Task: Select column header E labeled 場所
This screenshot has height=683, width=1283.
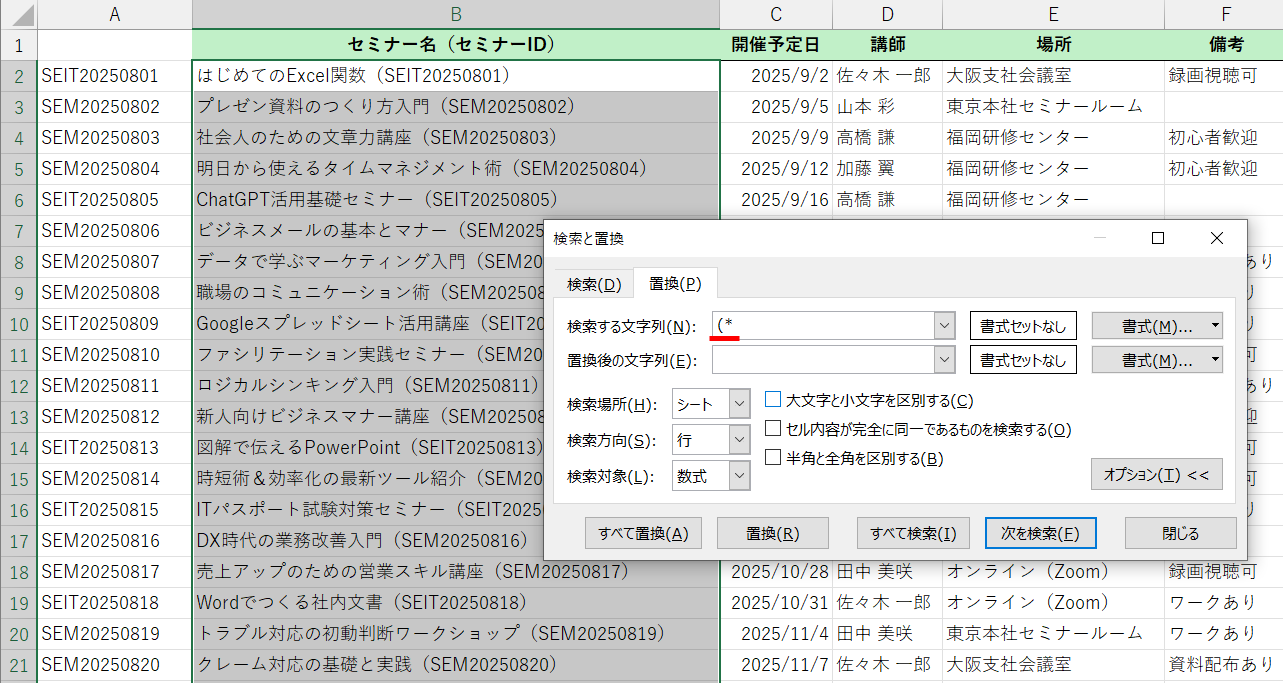Action: [x=1052, y=14]
